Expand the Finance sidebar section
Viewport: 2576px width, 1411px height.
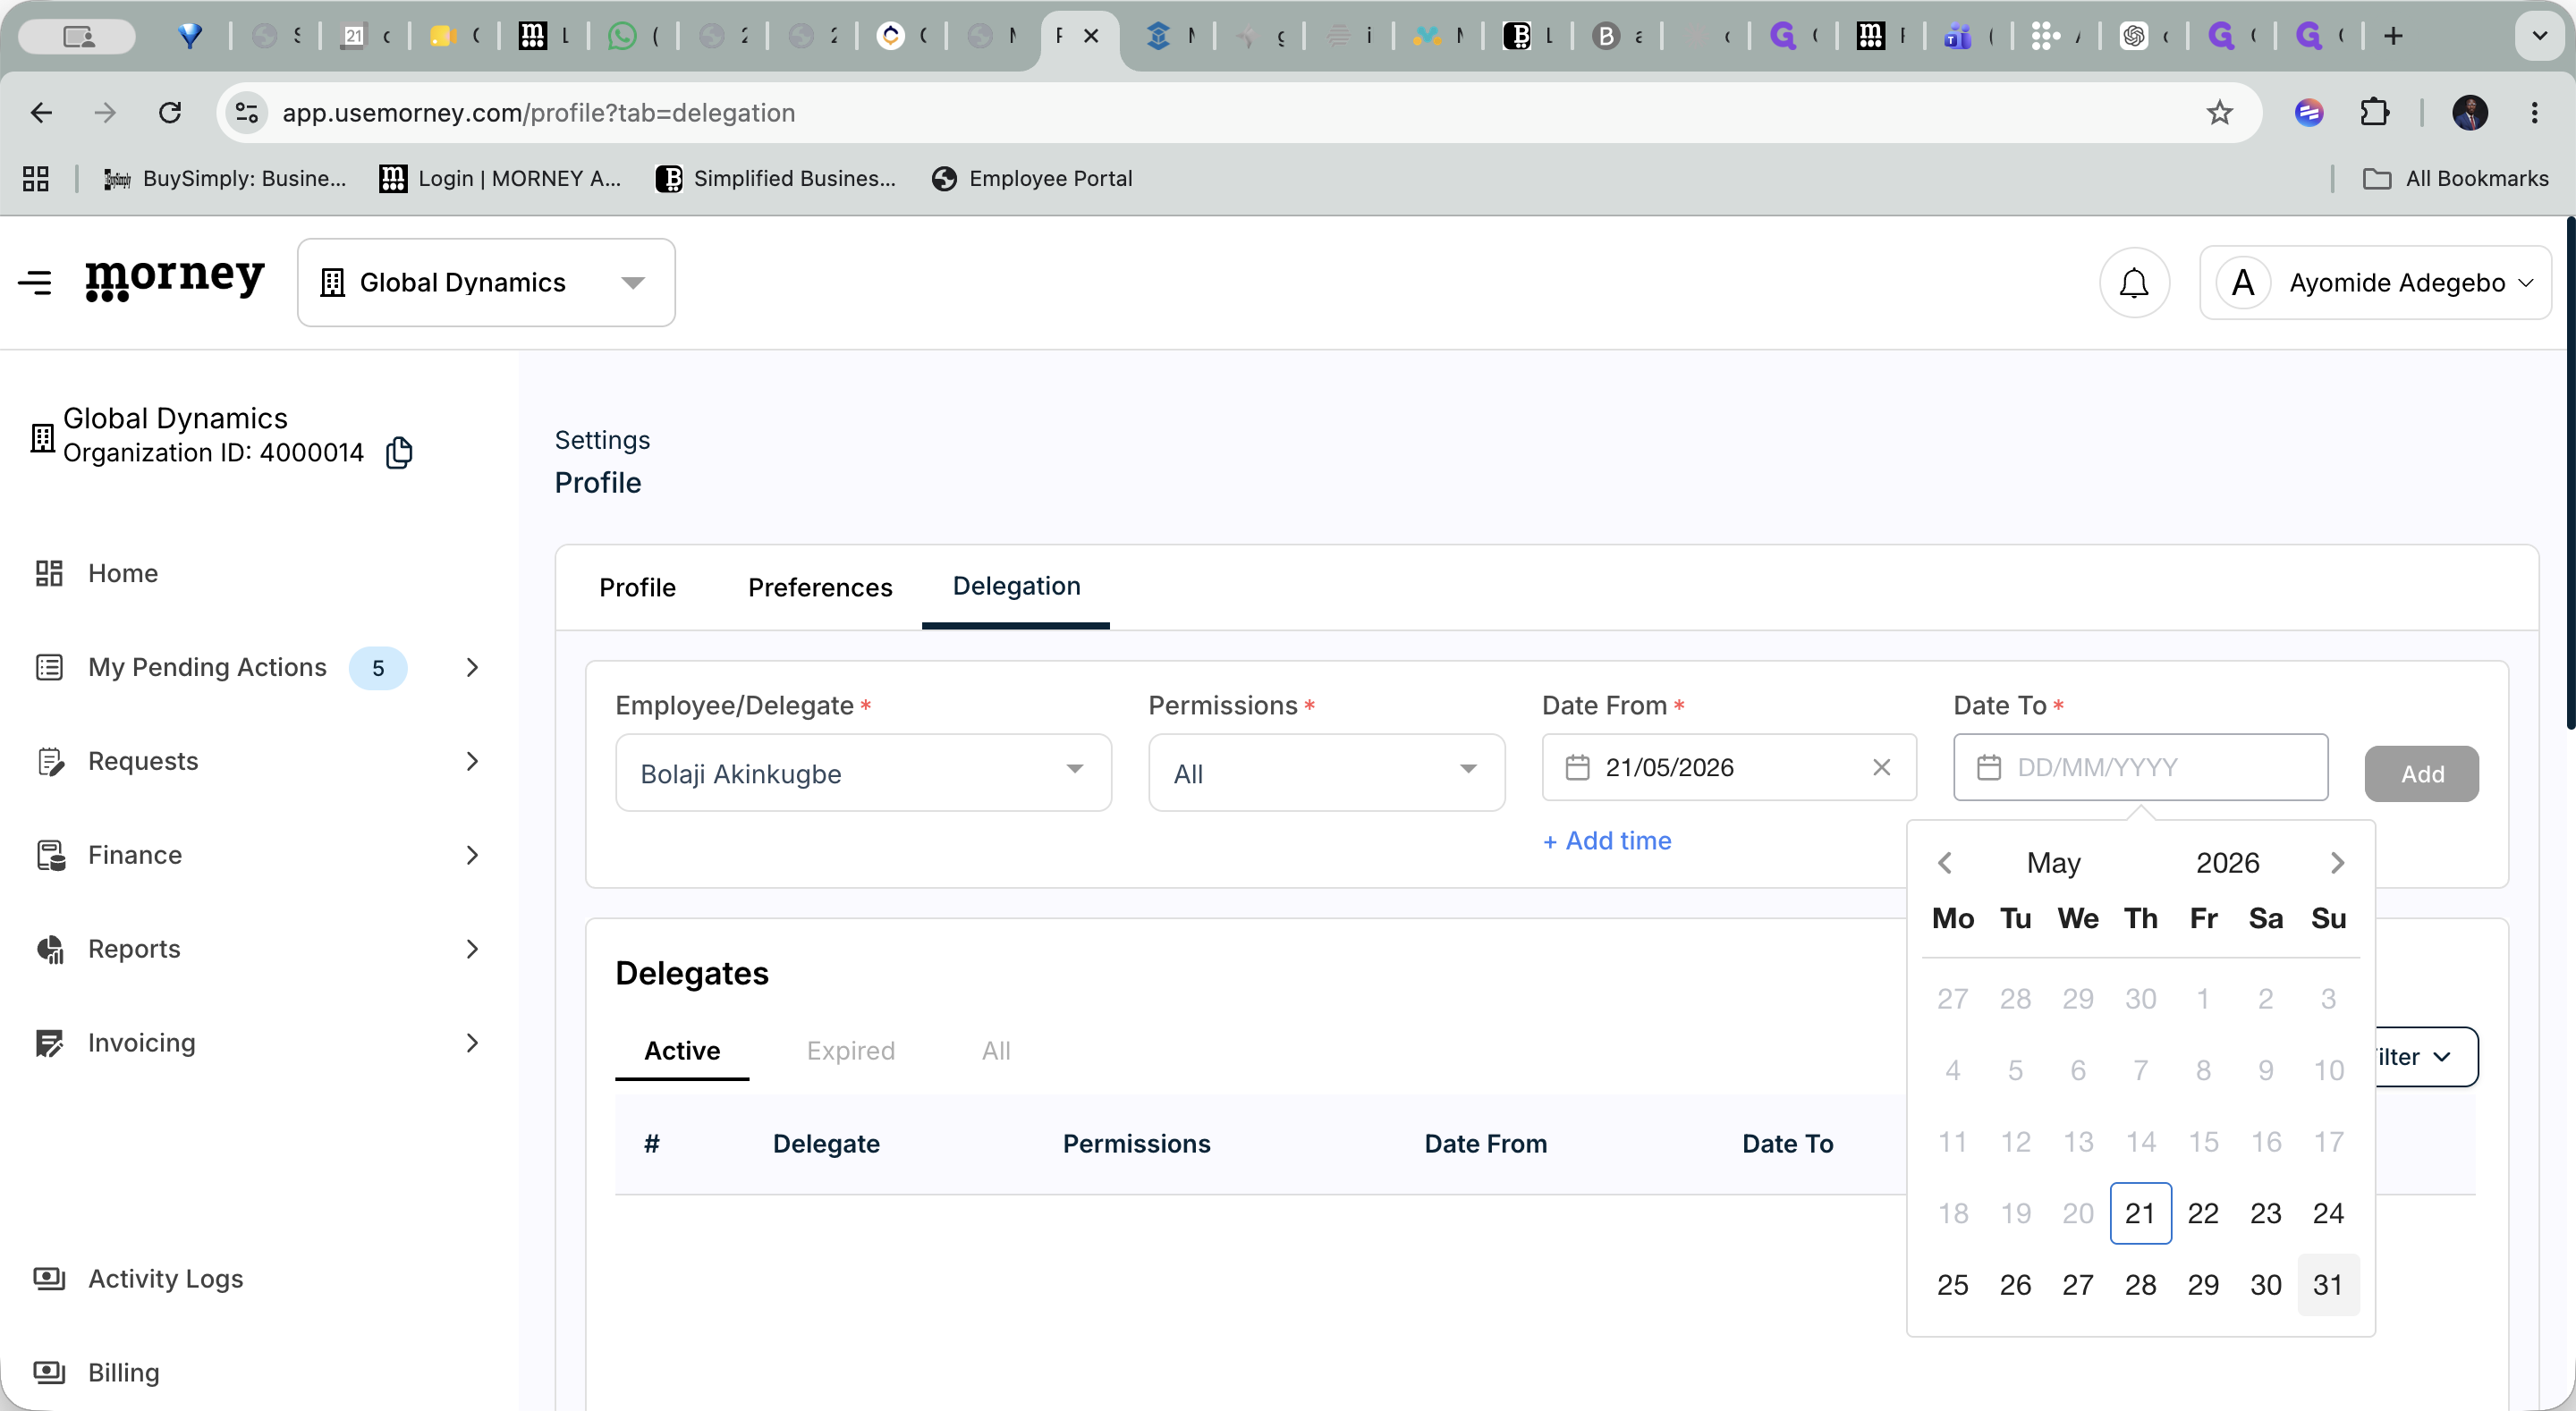(x=472, y=855)
